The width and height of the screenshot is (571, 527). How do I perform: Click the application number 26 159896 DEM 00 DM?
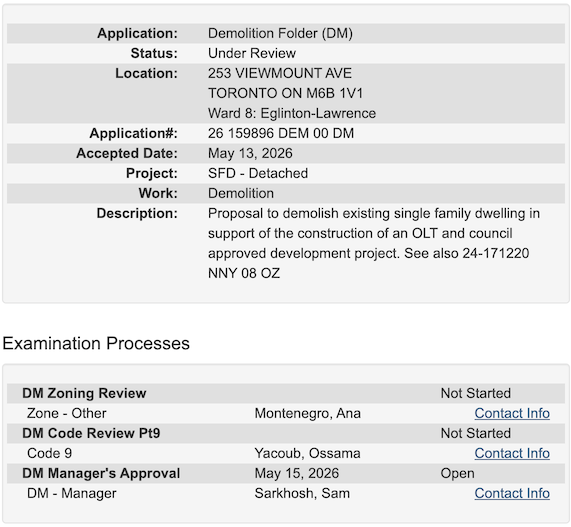[x=281, y=133]
